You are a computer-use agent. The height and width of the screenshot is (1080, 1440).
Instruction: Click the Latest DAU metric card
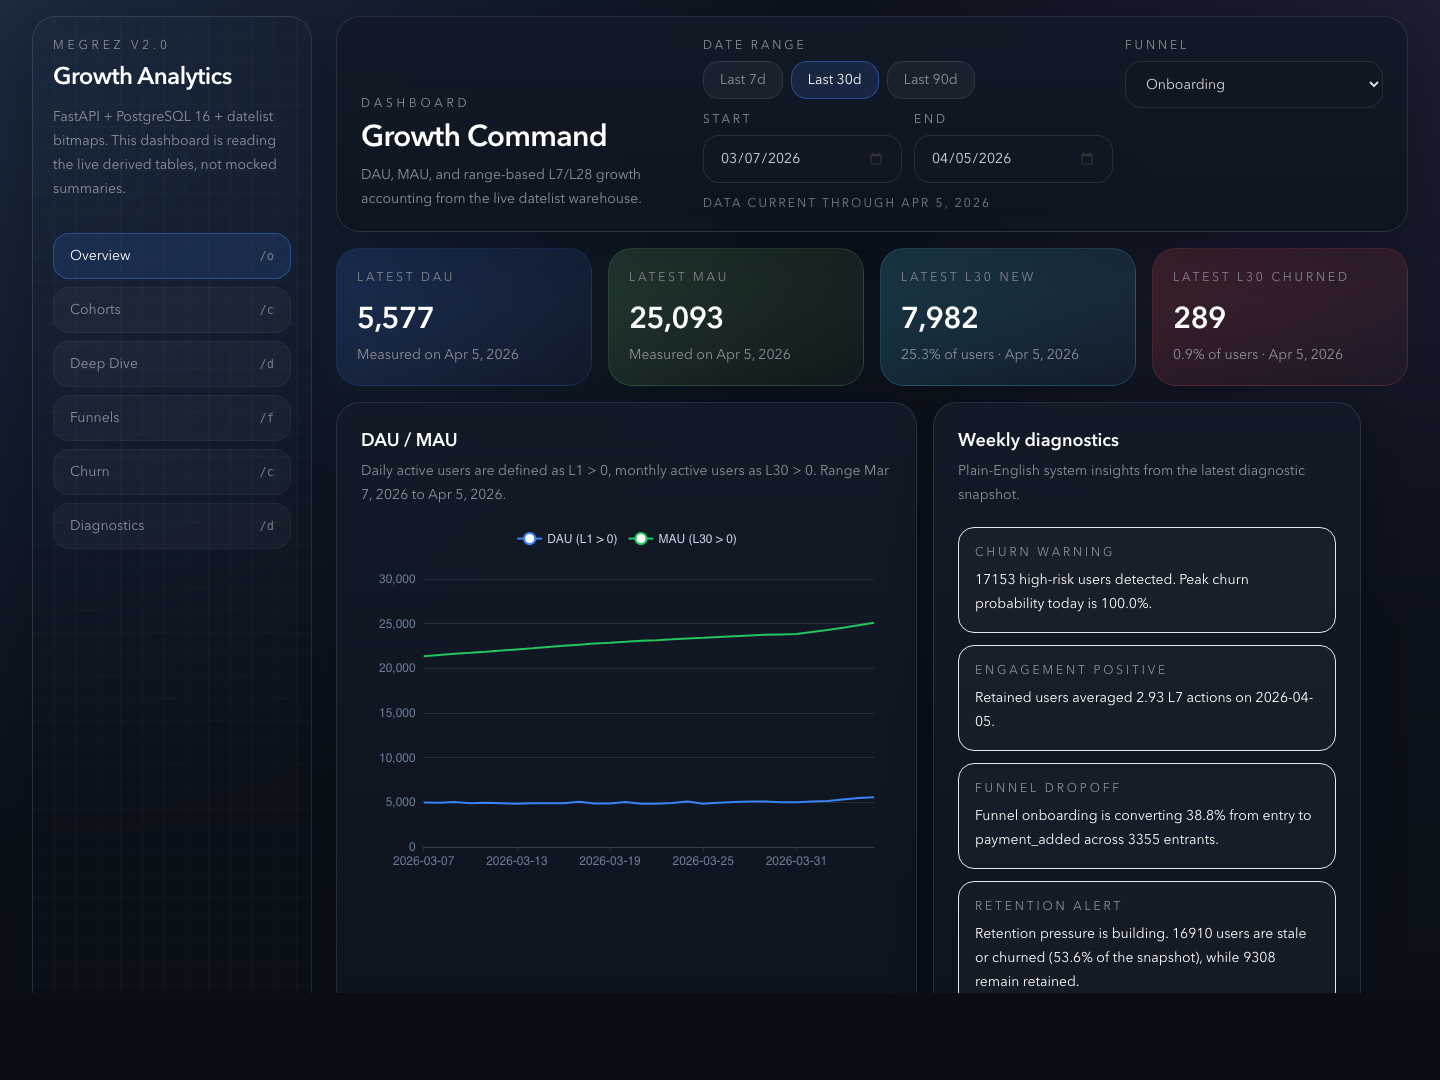pyautogui.click(x=464, y=317)
